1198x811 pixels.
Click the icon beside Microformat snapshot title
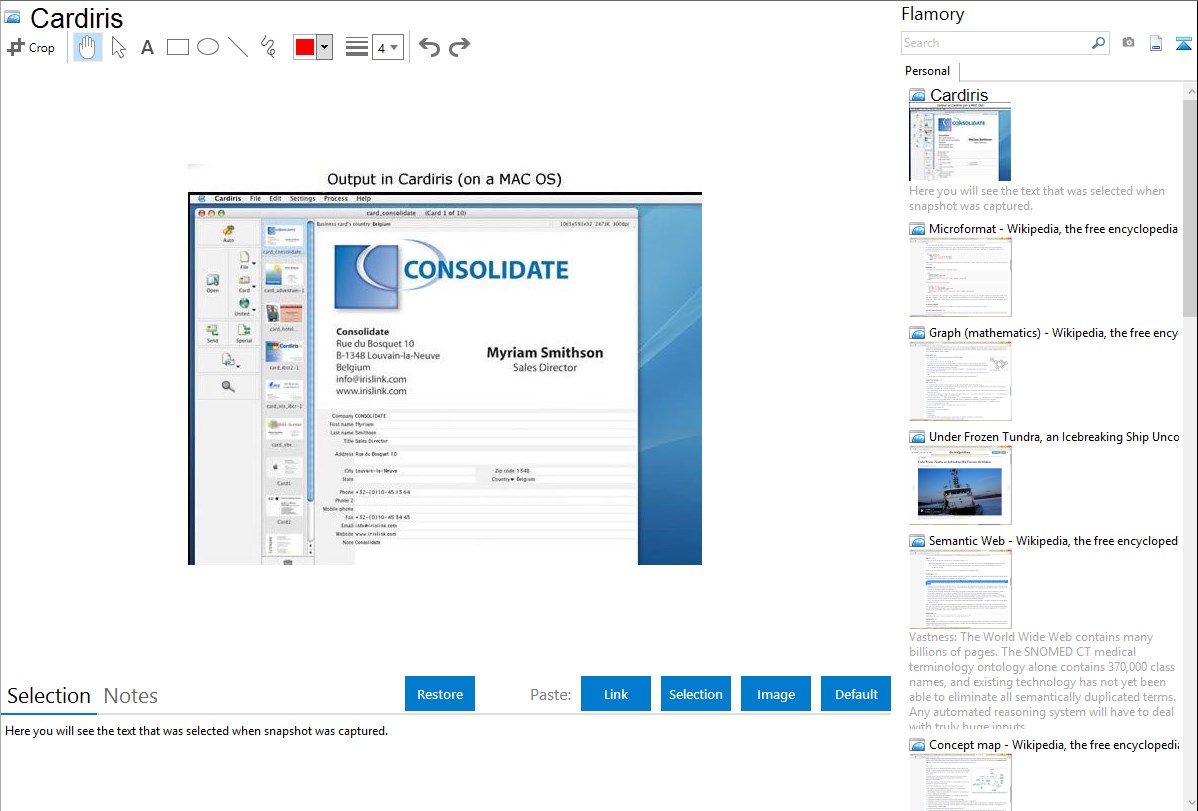[918, 229]
